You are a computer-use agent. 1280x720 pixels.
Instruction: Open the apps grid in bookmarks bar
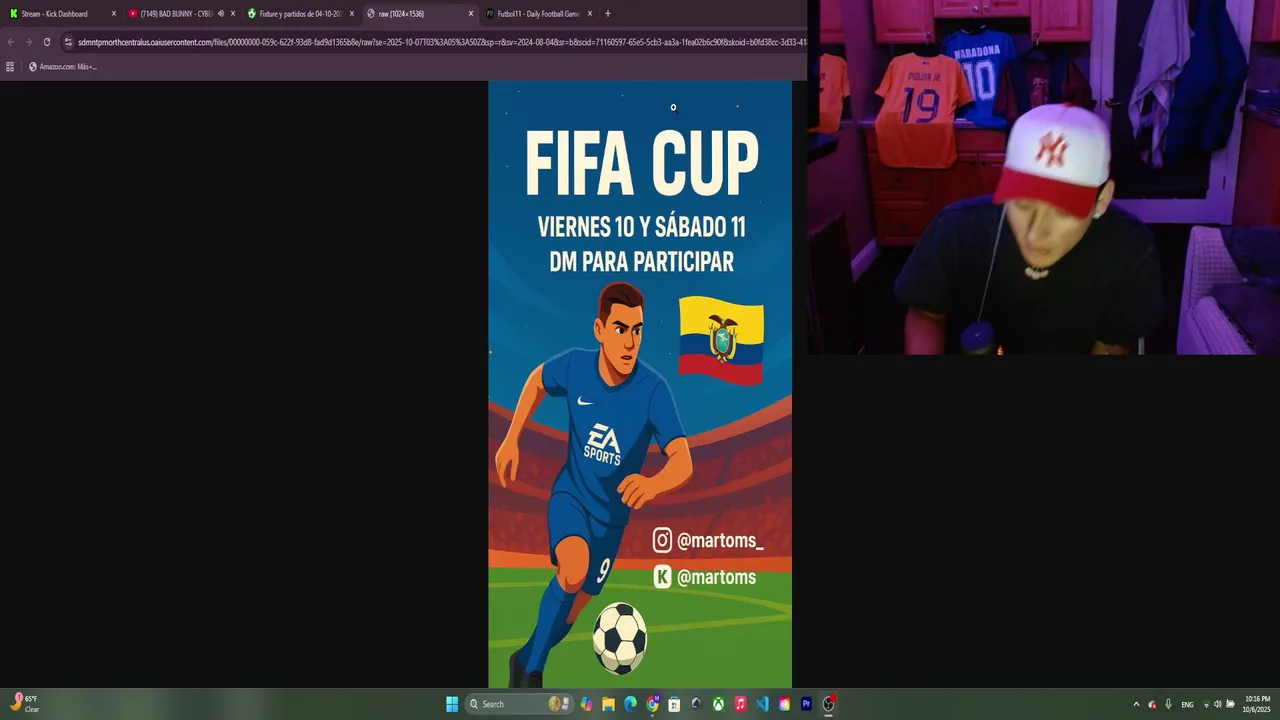(x=10, y=67)
